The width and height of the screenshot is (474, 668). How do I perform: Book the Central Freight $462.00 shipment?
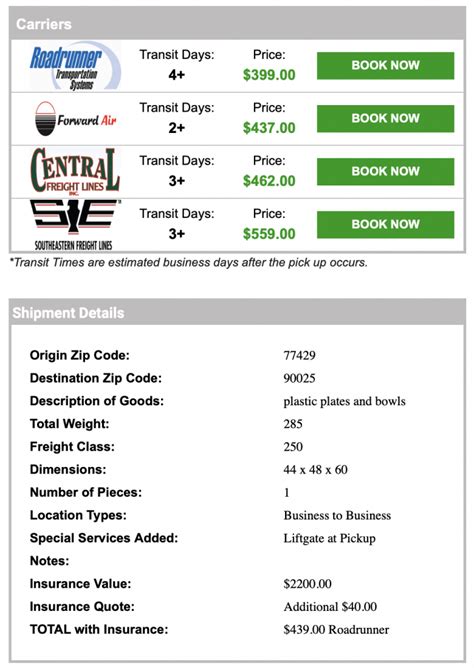[385, 171]
